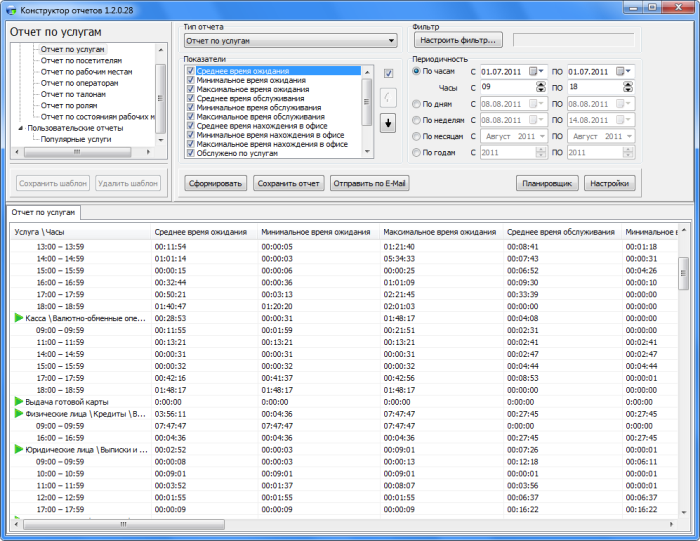The width and height of the screenshot is (700, 541).
Task: Click the report tree vertical scrollbar thumb
Action: click(160, 98)
